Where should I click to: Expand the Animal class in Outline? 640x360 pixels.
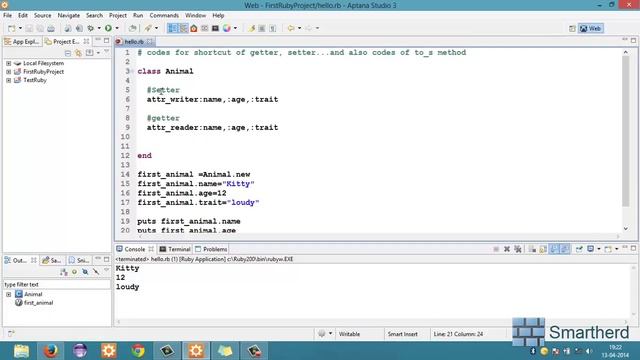pyautogui.click(x=9, y=294)
